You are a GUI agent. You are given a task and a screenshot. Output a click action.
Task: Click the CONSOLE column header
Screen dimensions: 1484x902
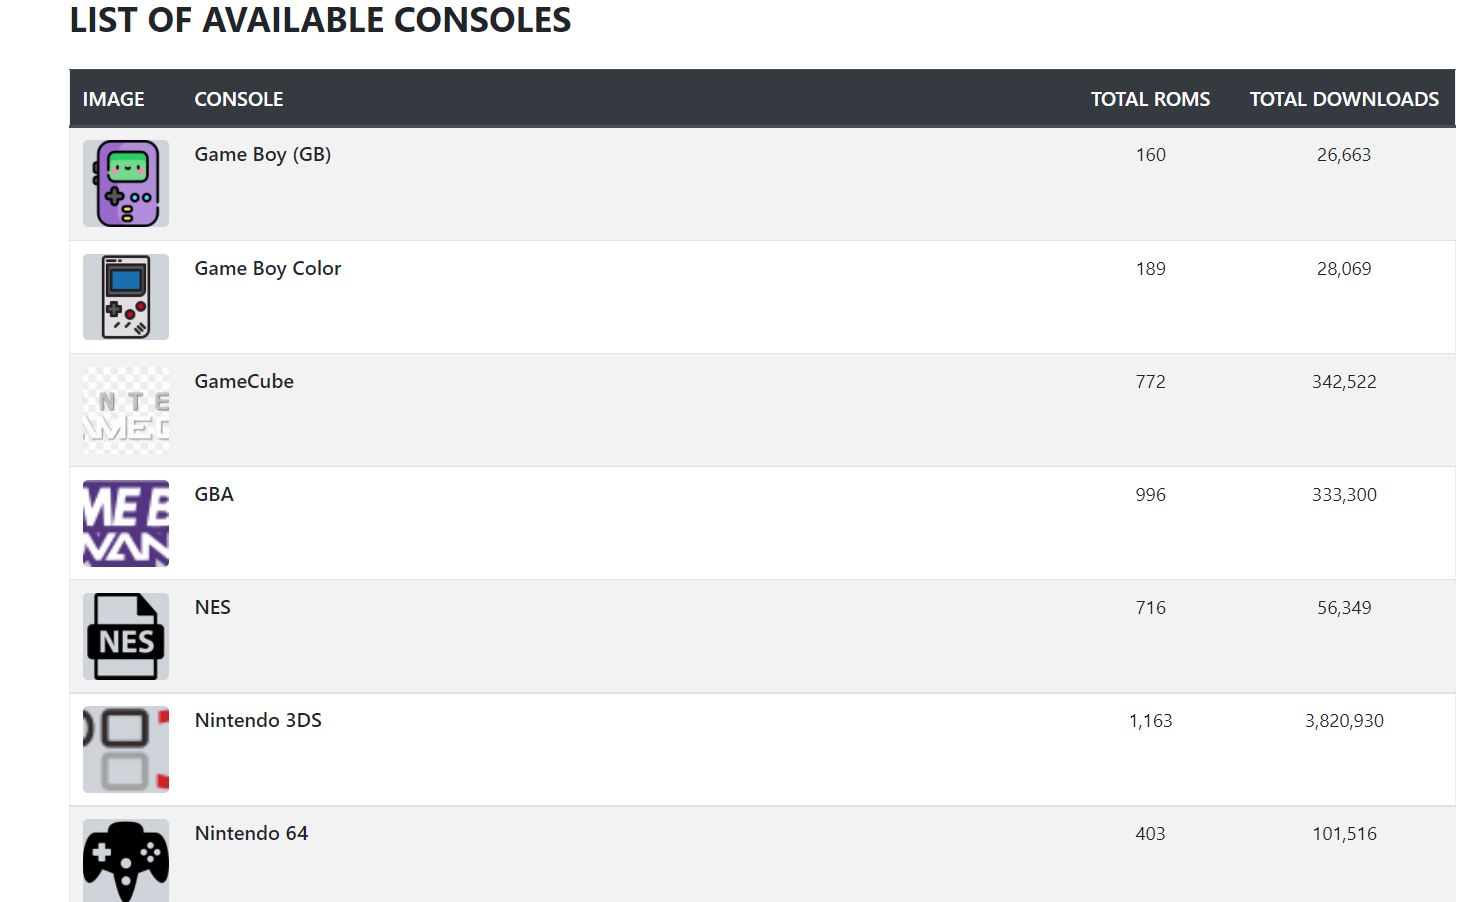239,99
